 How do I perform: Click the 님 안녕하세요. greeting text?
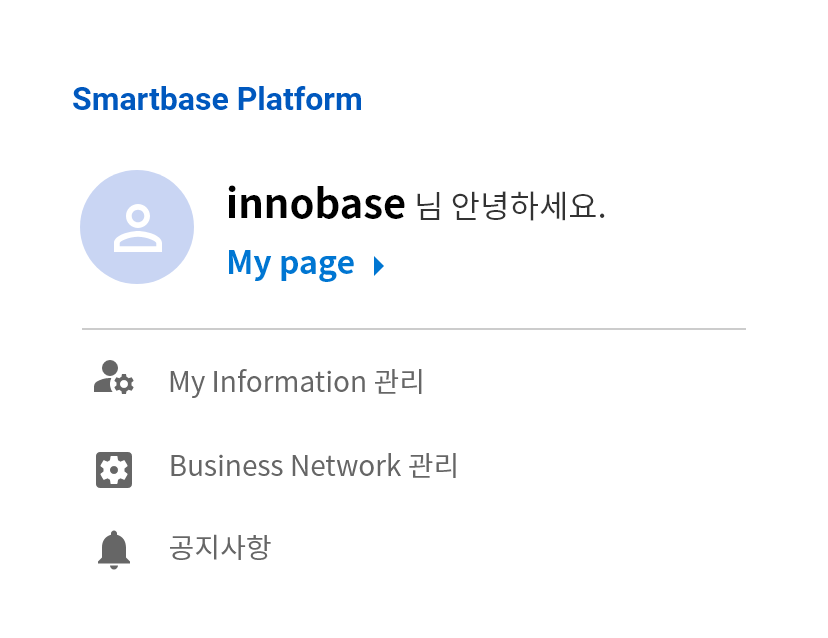510,205
